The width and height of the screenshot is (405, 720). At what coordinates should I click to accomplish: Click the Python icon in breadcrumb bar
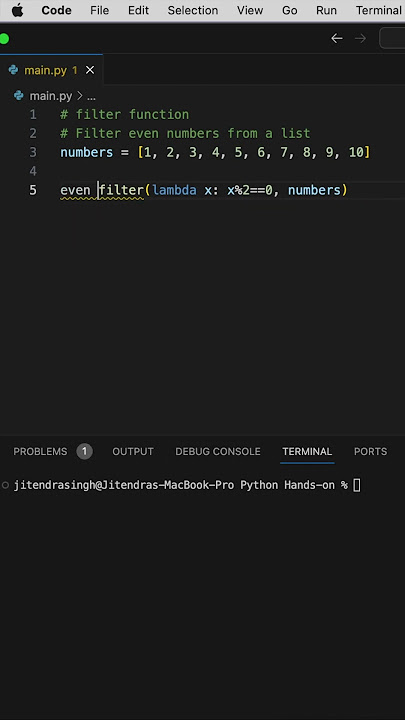(x=19, y=96)
